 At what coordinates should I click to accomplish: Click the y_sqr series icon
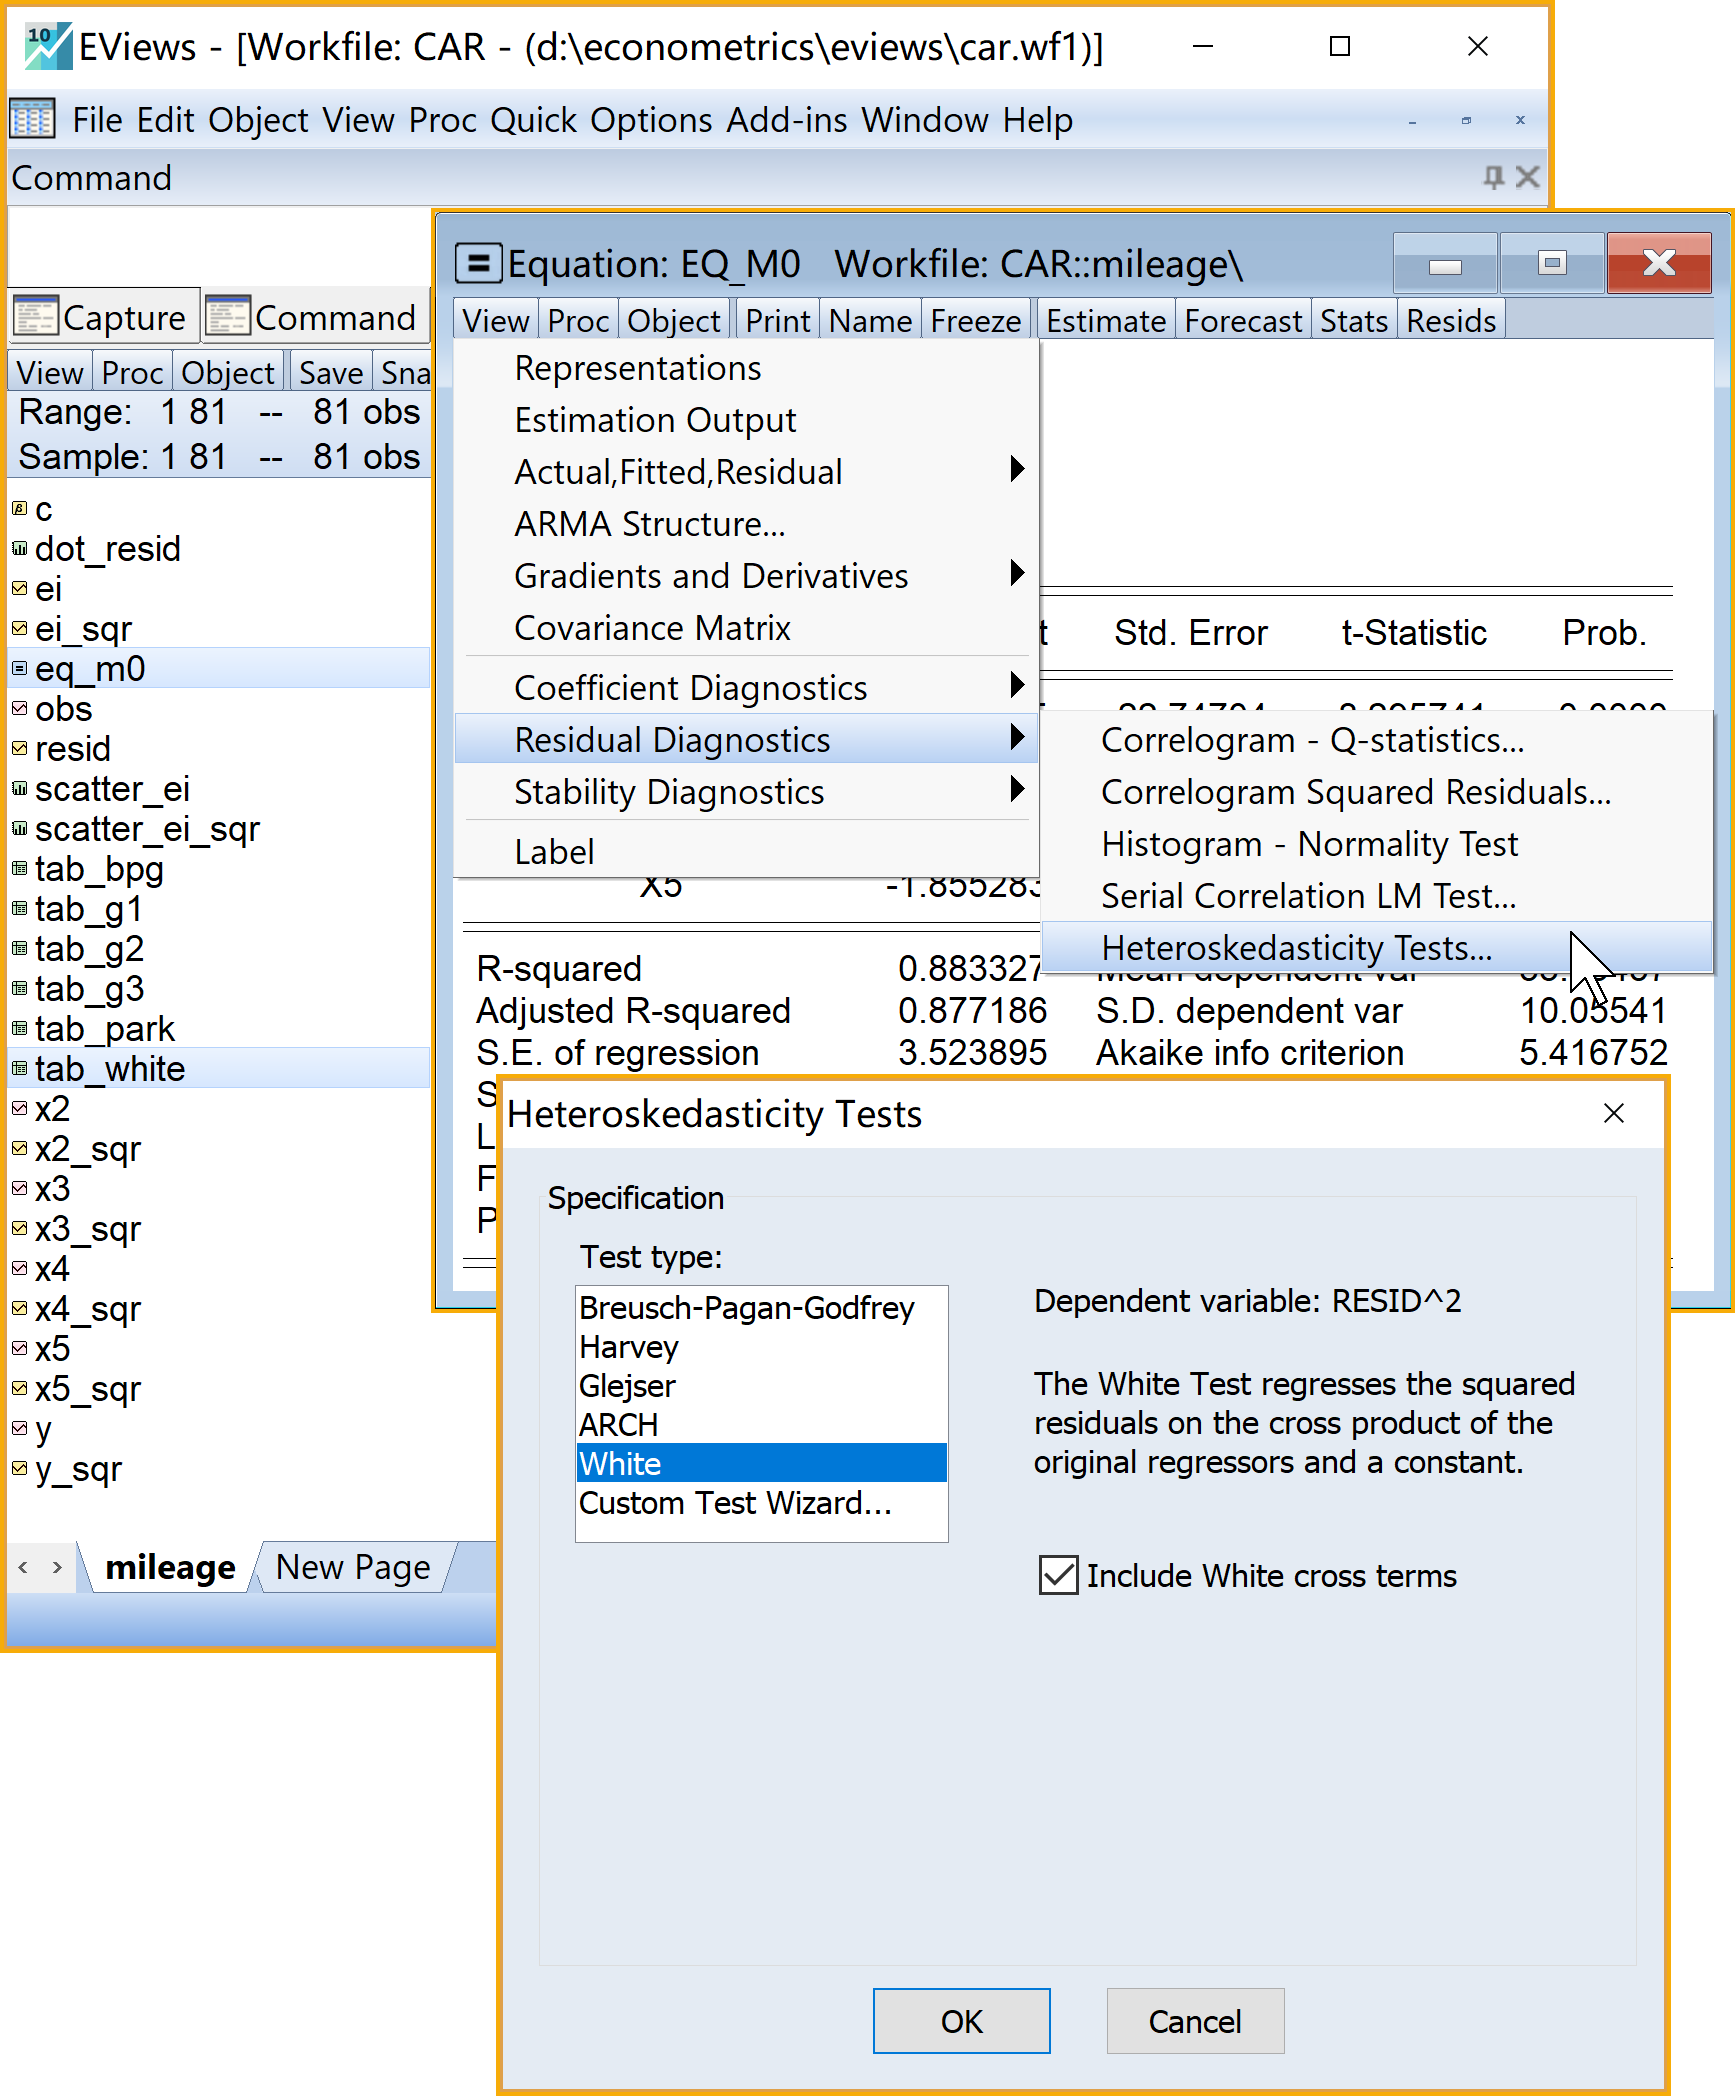coord(19,1468)
